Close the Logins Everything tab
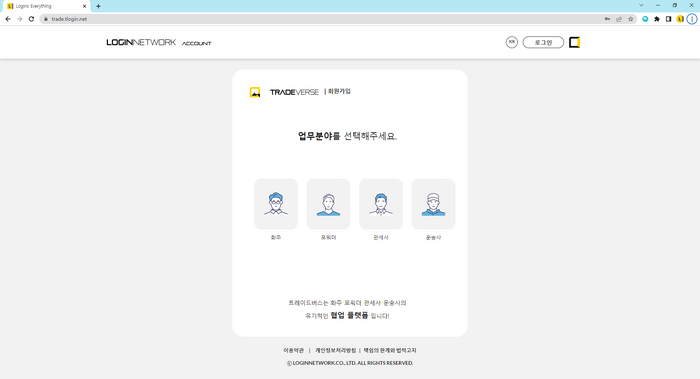Image resolution: width=700 pixels, height=379 pixels. click(x=84, y=6)
